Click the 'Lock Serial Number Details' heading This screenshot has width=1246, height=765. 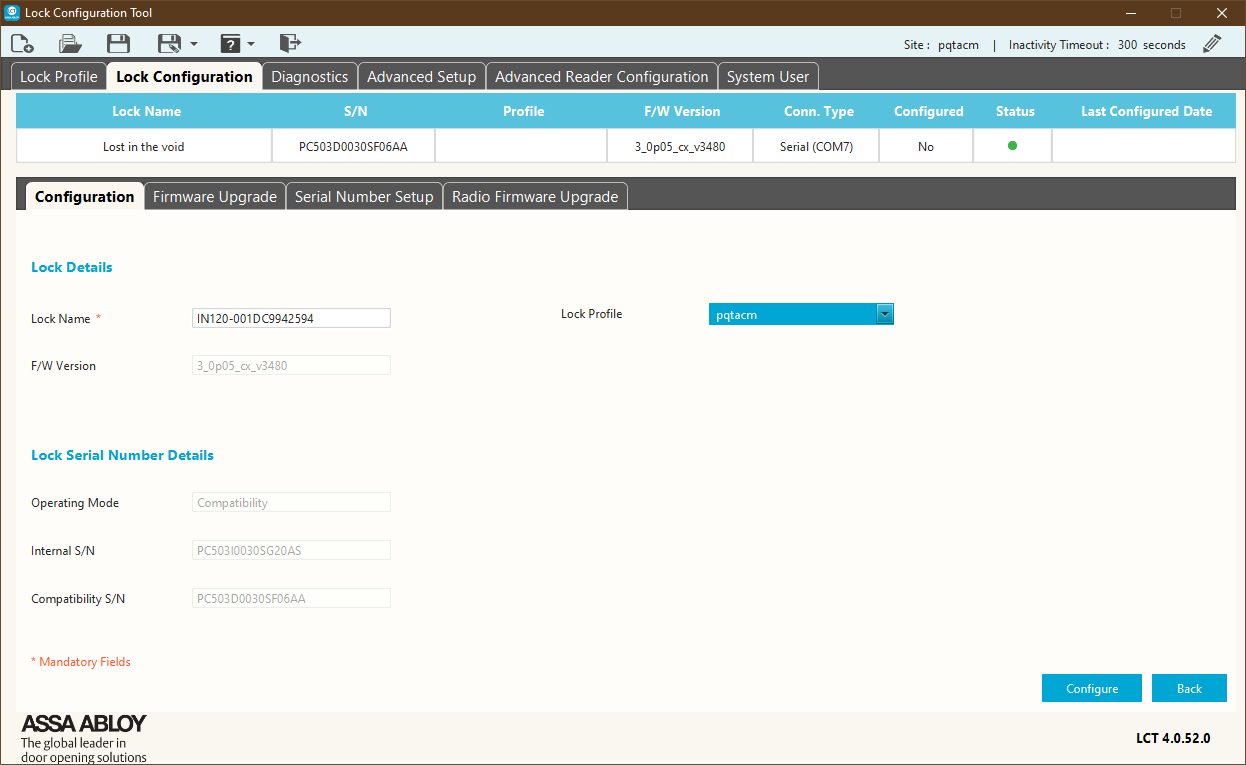coord(122,455)
